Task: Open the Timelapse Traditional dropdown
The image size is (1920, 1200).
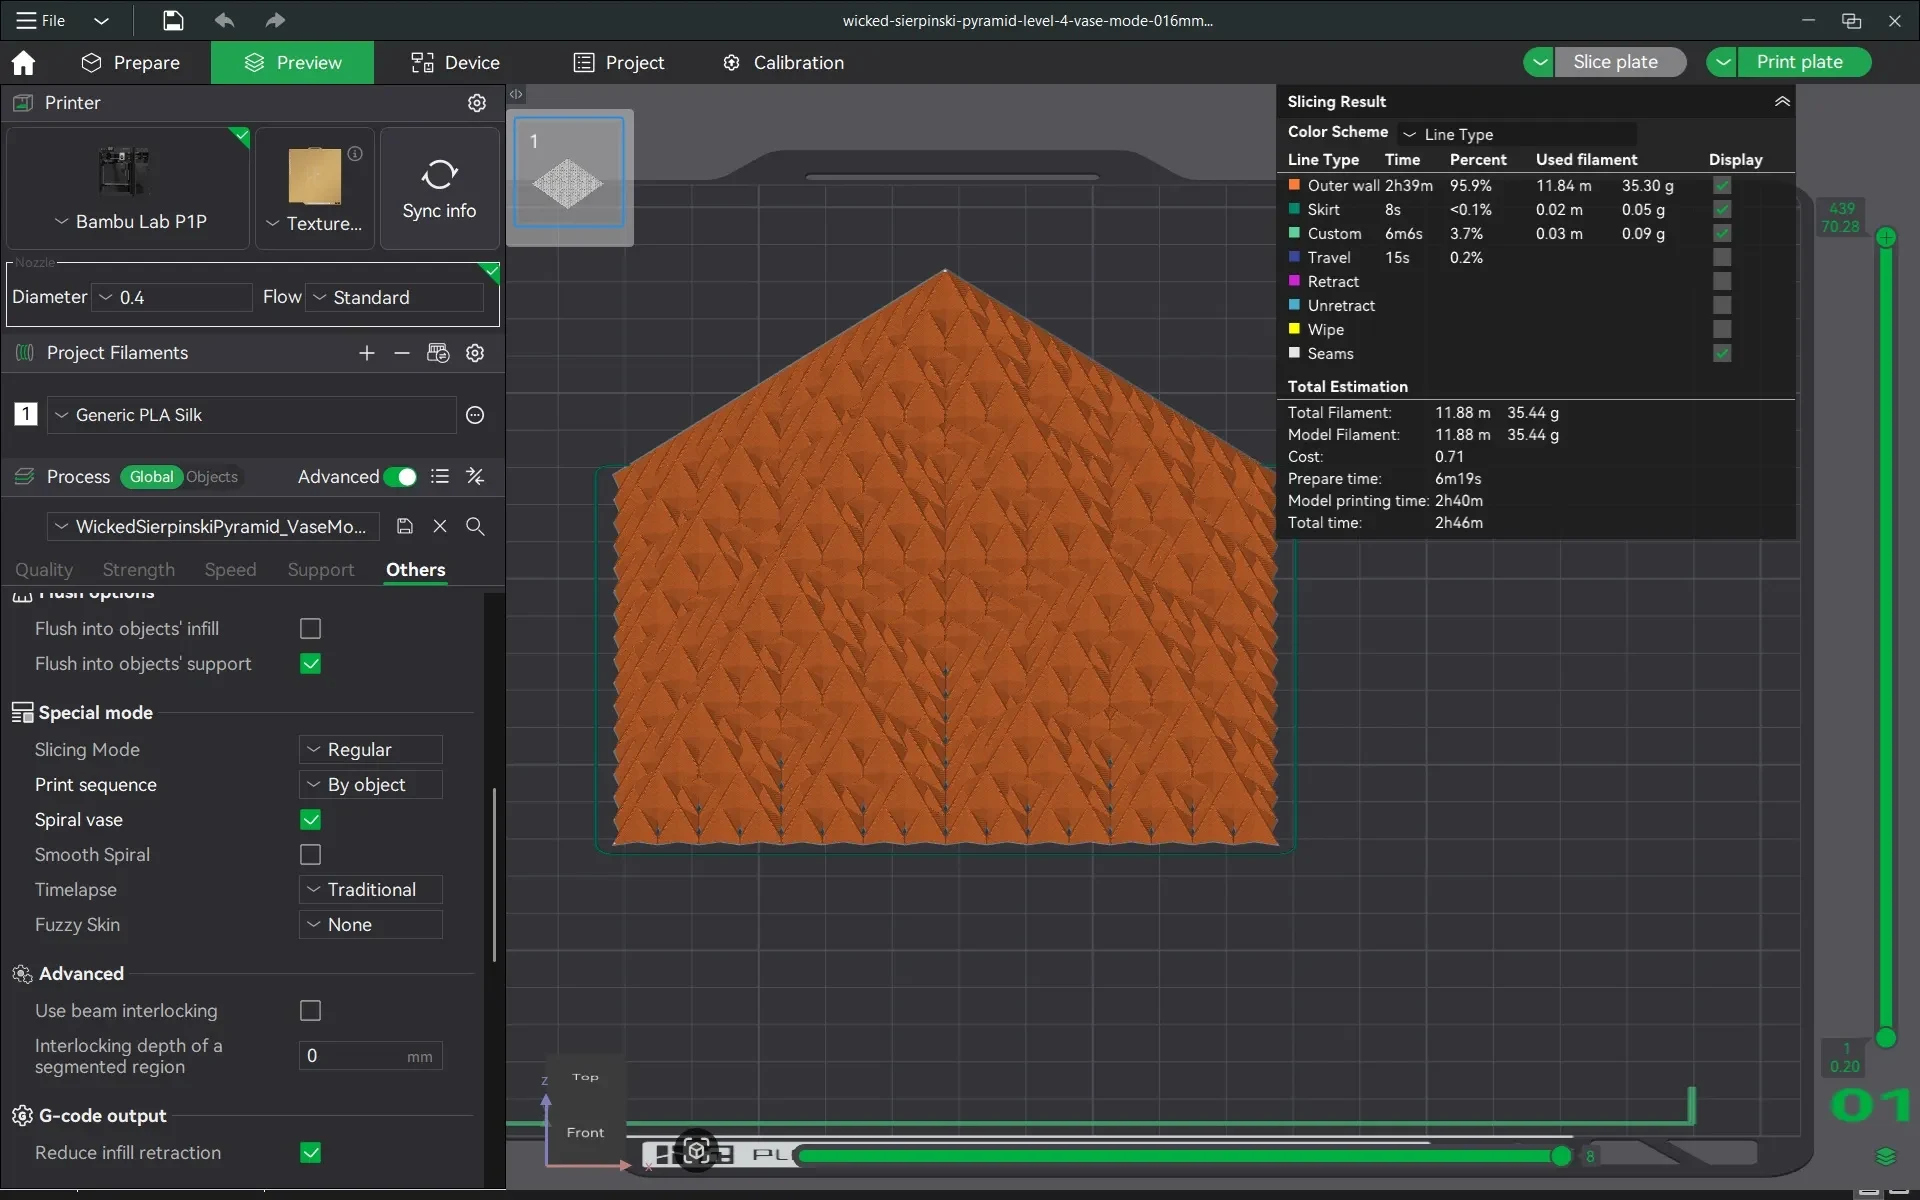Action: [370, 890]
